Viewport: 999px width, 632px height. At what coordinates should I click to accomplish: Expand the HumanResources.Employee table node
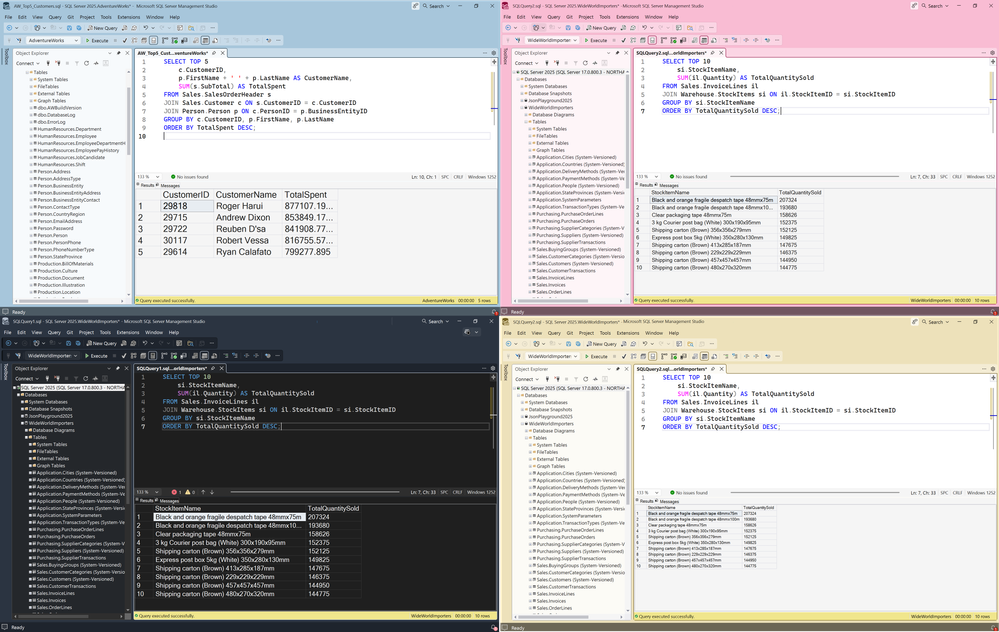click(x=31, y=136)
